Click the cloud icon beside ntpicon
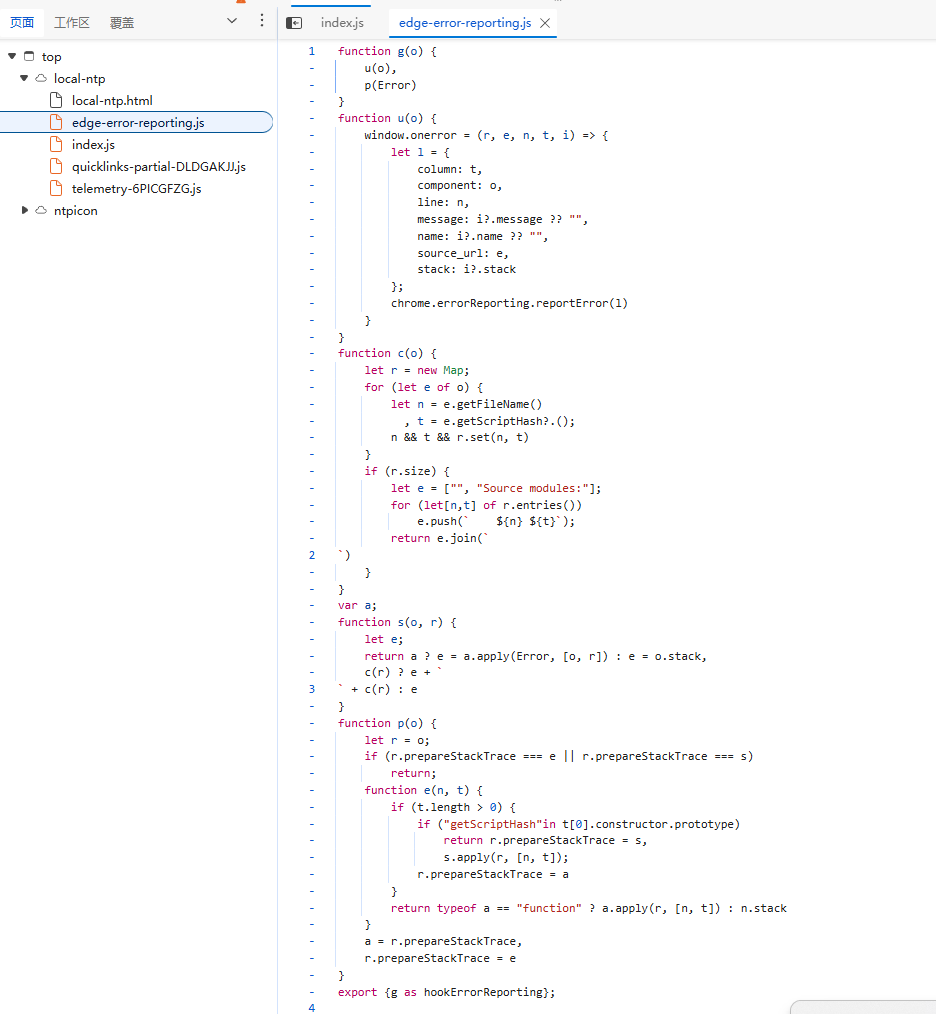This screenshot has width=936, height=1014. point(41,210)
